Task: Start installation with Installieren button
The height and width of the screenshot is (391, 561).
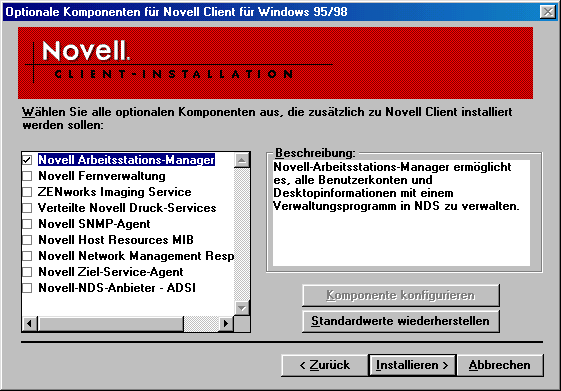Action: click(x=412, y=365)
